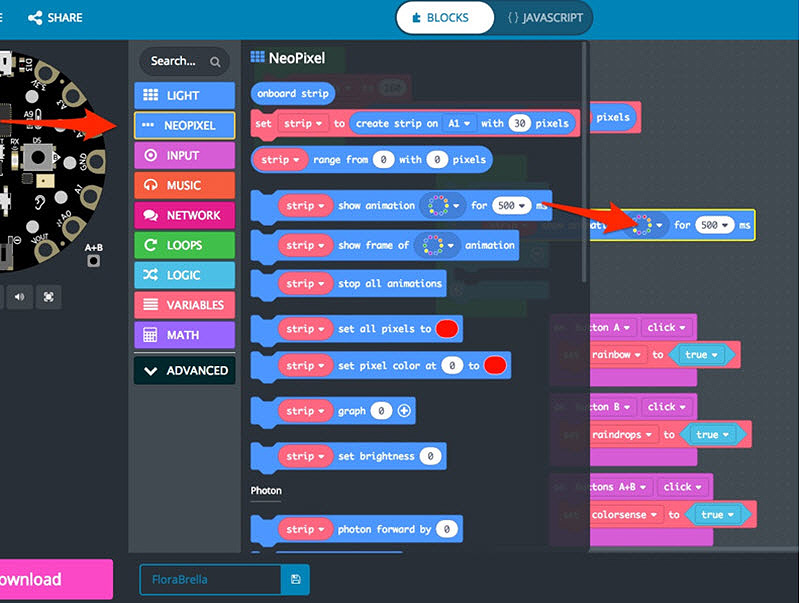
Task: Open the LOOPS category in the toolbox
Action: click(x=184, y=245)
